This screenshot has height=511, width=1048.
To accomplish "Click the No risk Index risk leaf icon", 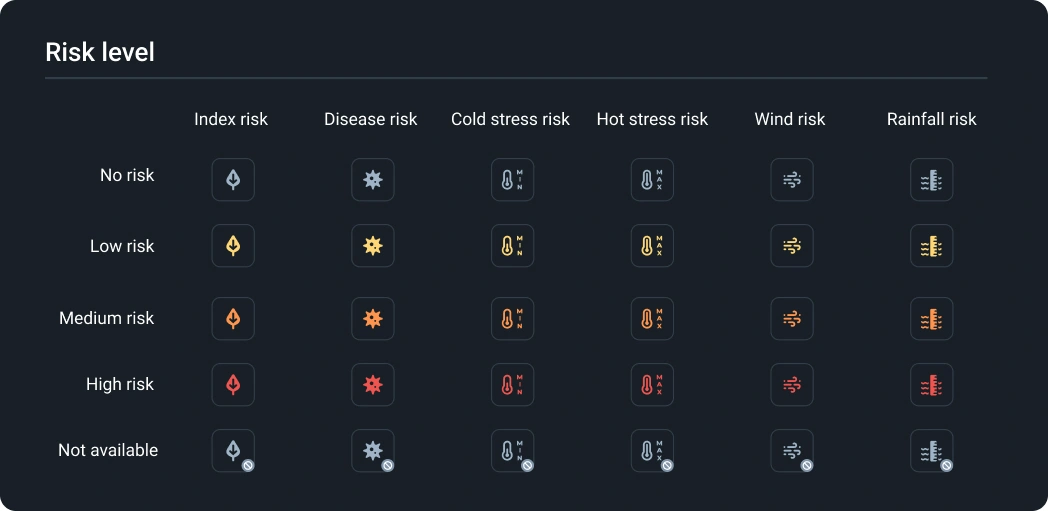I will (233, 180).
